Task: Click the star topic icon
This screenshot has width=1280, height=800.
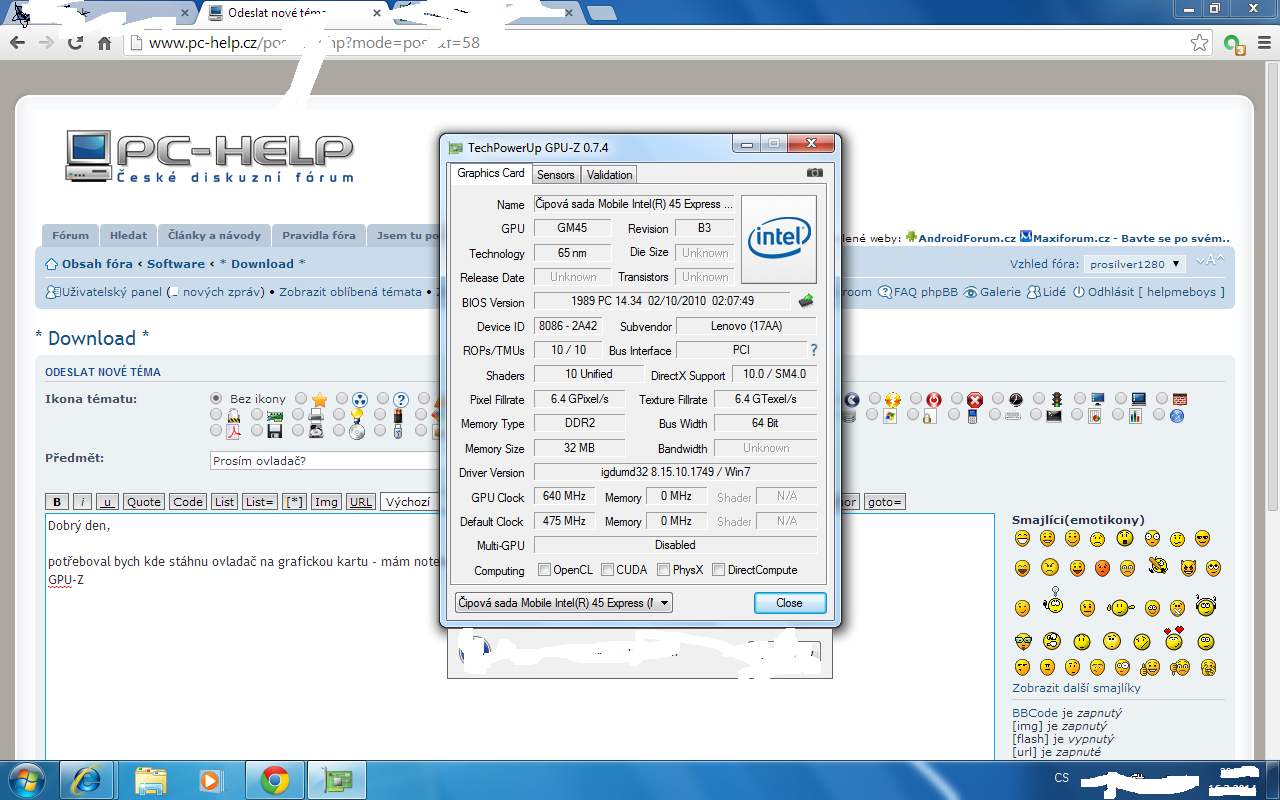Action: pyautogui.click(x=319, y=399)
